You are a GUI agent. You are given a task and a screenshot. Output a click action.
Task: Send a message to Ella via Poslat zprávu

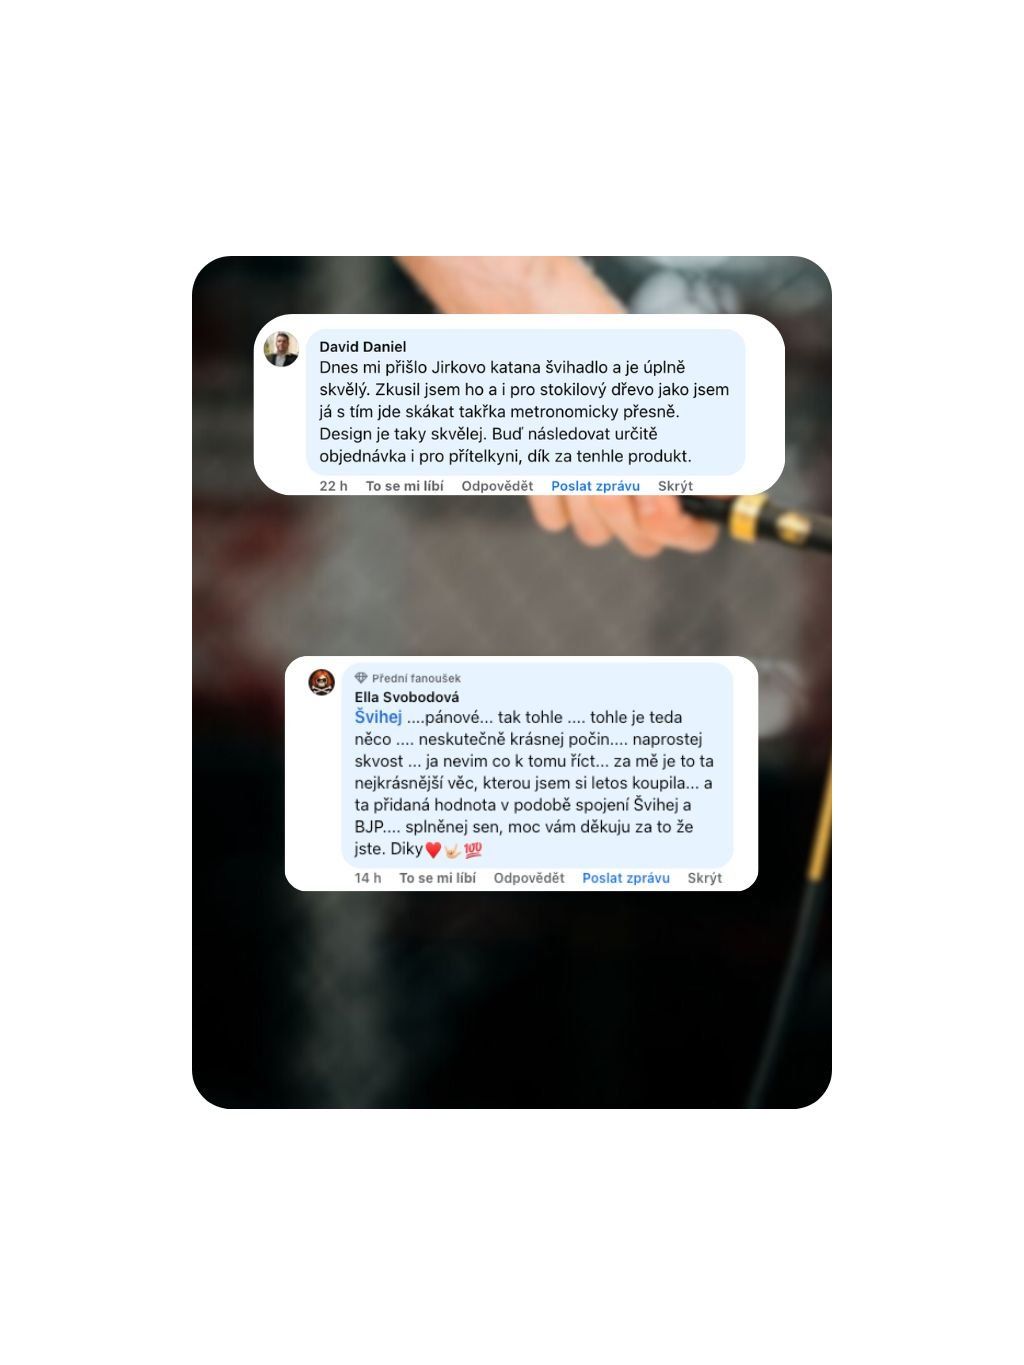[x=626, y=878]
